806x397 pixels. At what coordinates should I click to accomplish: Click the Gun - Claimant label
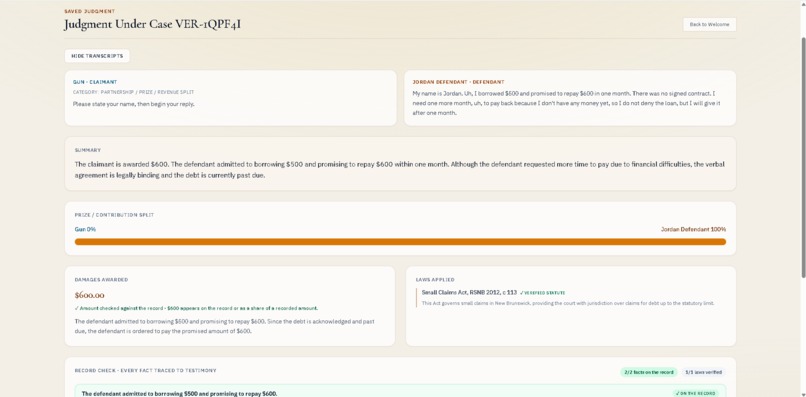(95, 82)
